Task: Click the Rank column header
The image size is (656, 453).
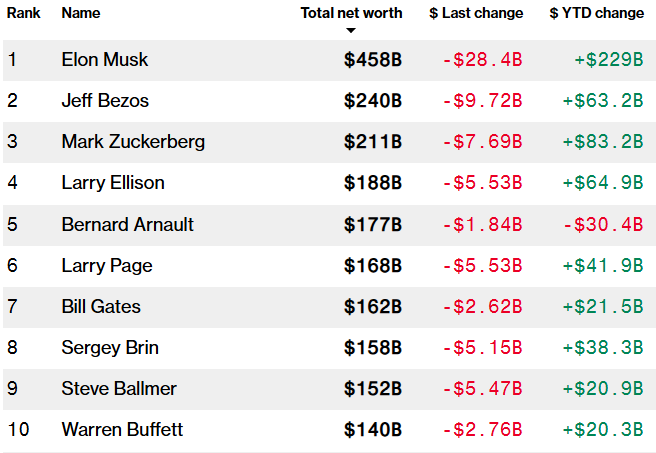Action: 23,13
